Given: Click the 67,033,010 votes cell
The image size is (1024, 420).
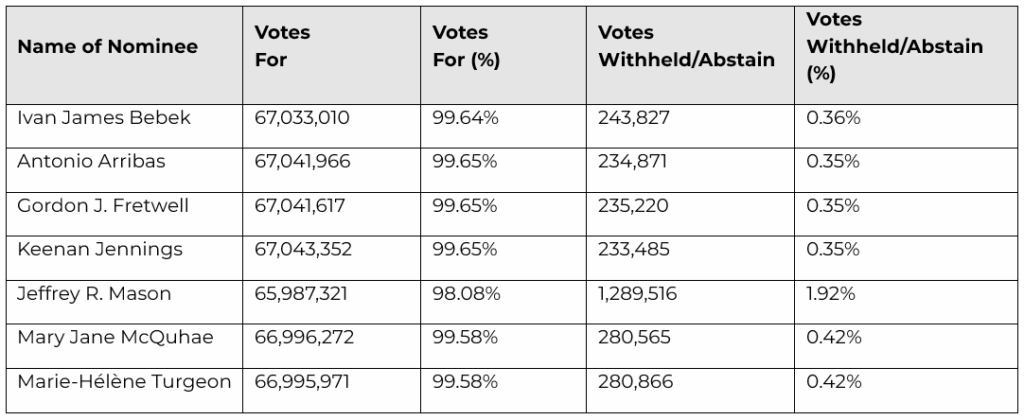Looking at the screenshot, I should click(303, 118).
